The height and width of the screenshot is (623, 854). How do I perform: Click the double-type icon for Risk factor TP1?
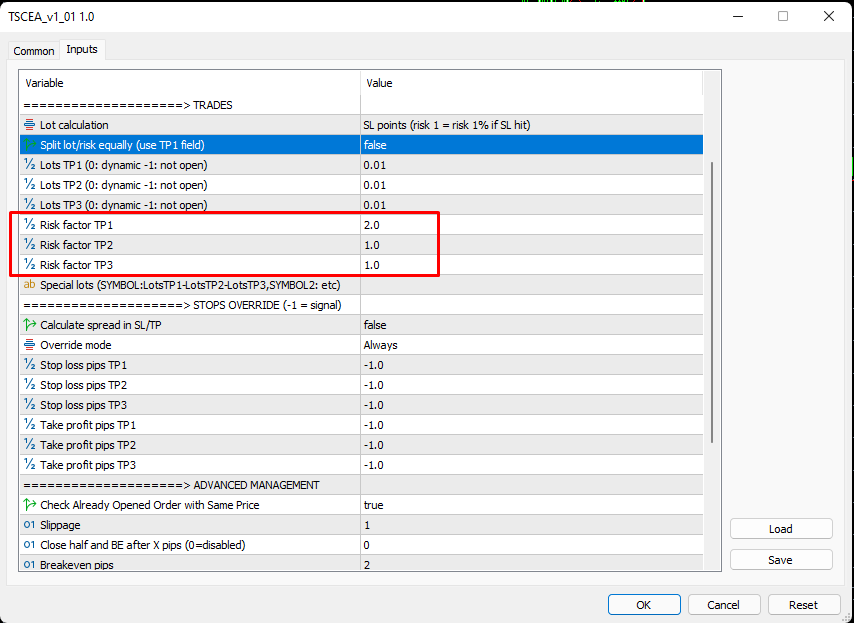(29, 225)
